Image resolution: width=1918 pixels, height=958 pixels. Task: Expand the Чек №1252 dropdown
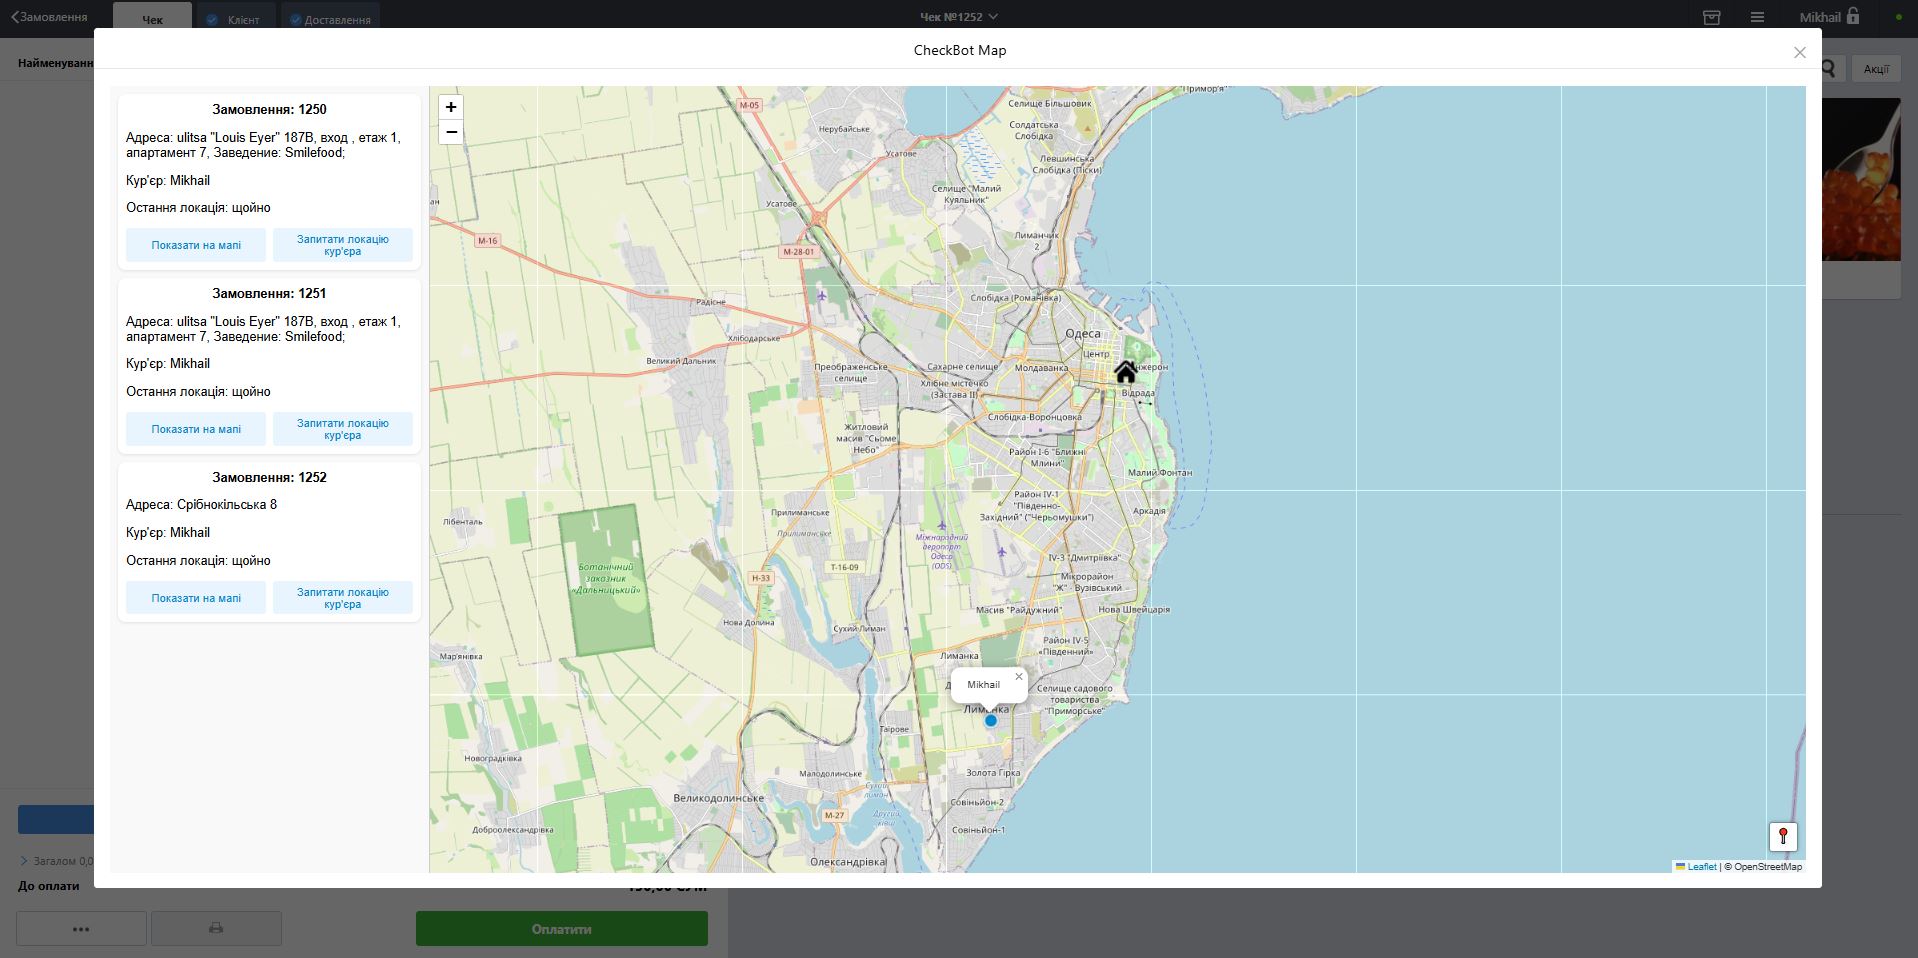[x=958, y=17]
